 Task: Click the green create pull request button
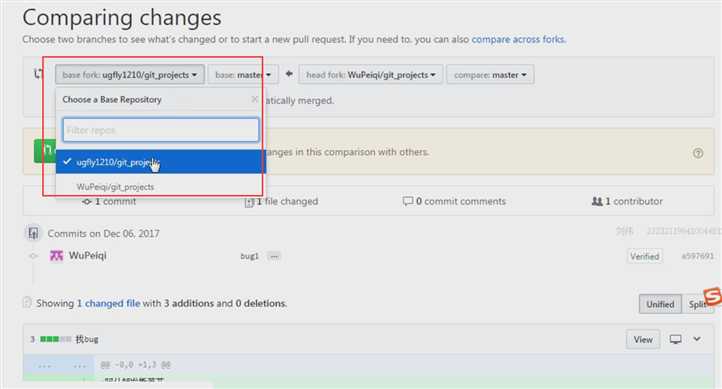(45, 151)
